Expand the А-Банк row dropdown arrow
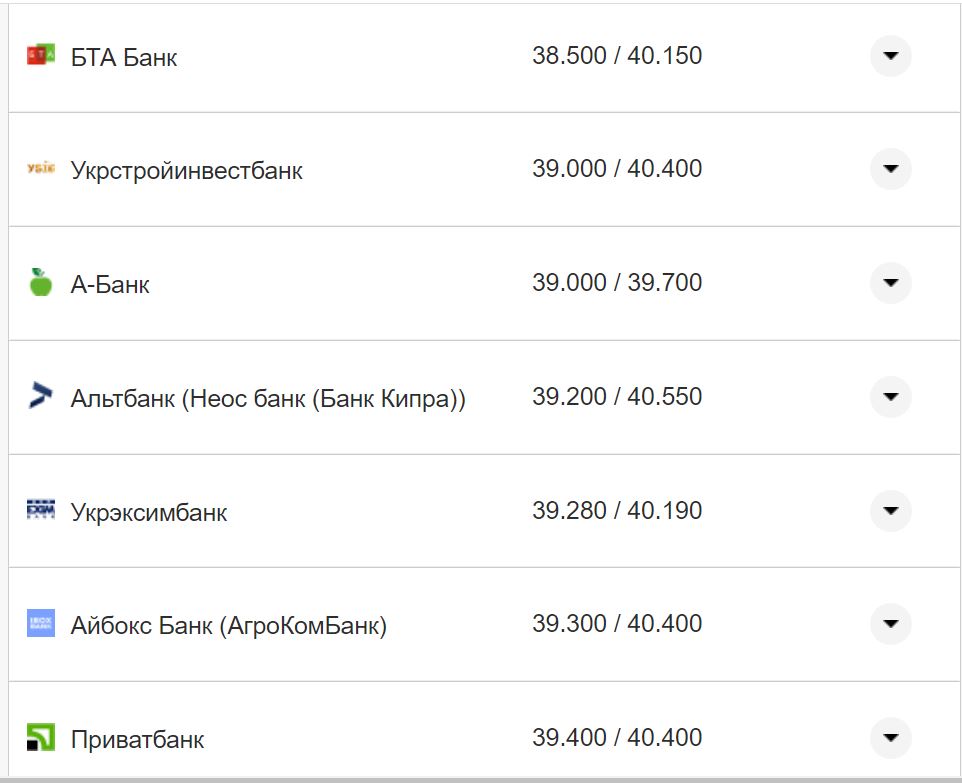Image resolution: width=962 pixels, height=783 pixels. [x=890, y=283]
